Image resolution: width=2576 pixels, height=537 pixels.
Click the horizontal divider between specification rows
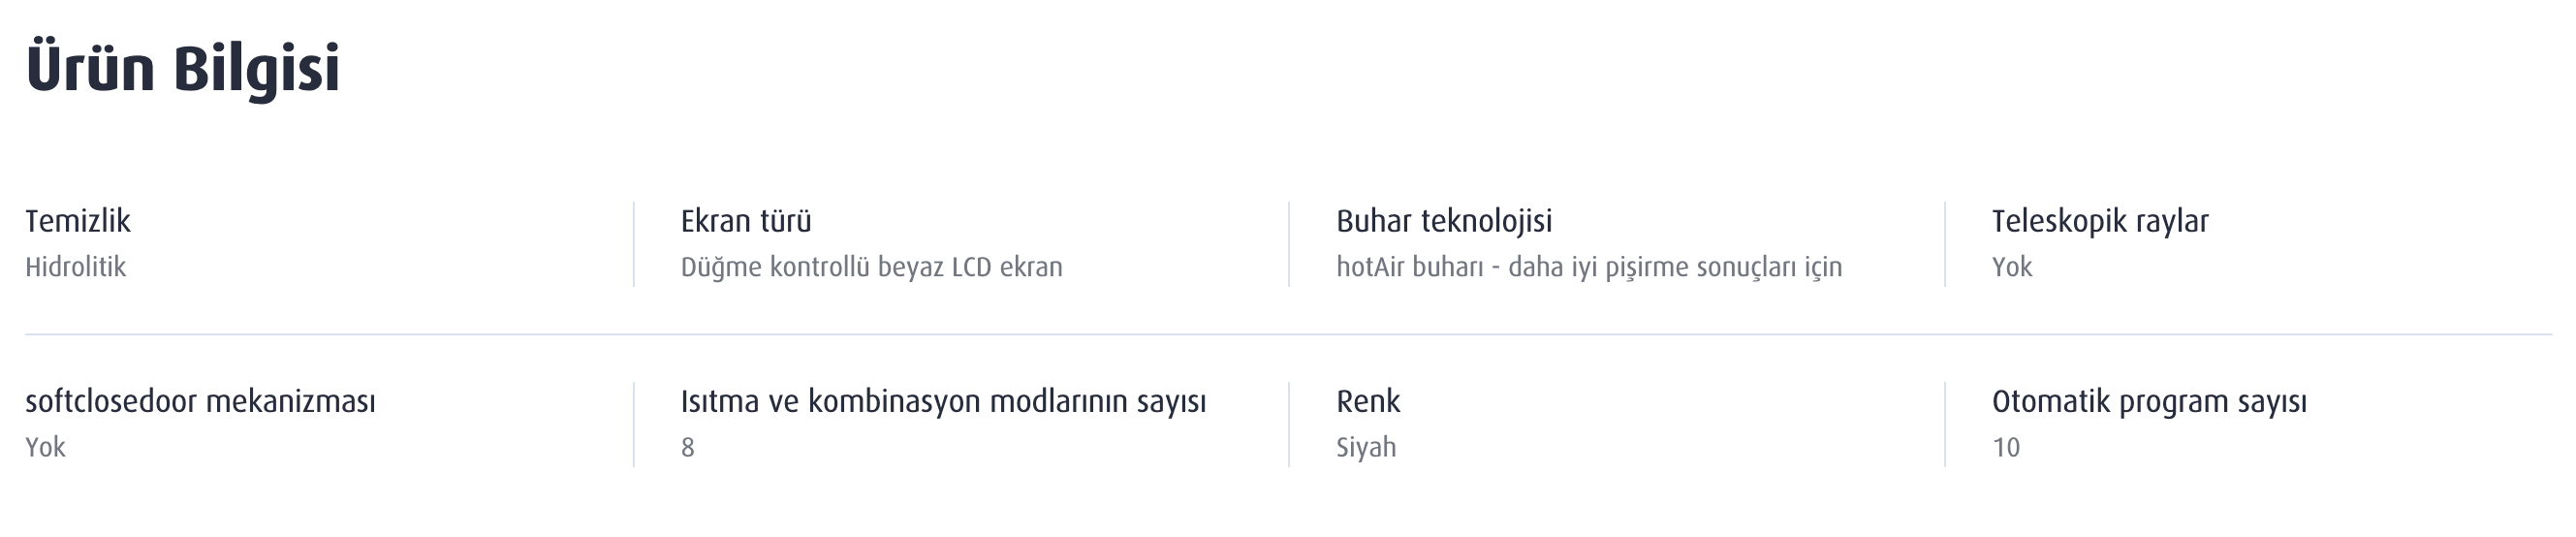tap(1288, 334)
